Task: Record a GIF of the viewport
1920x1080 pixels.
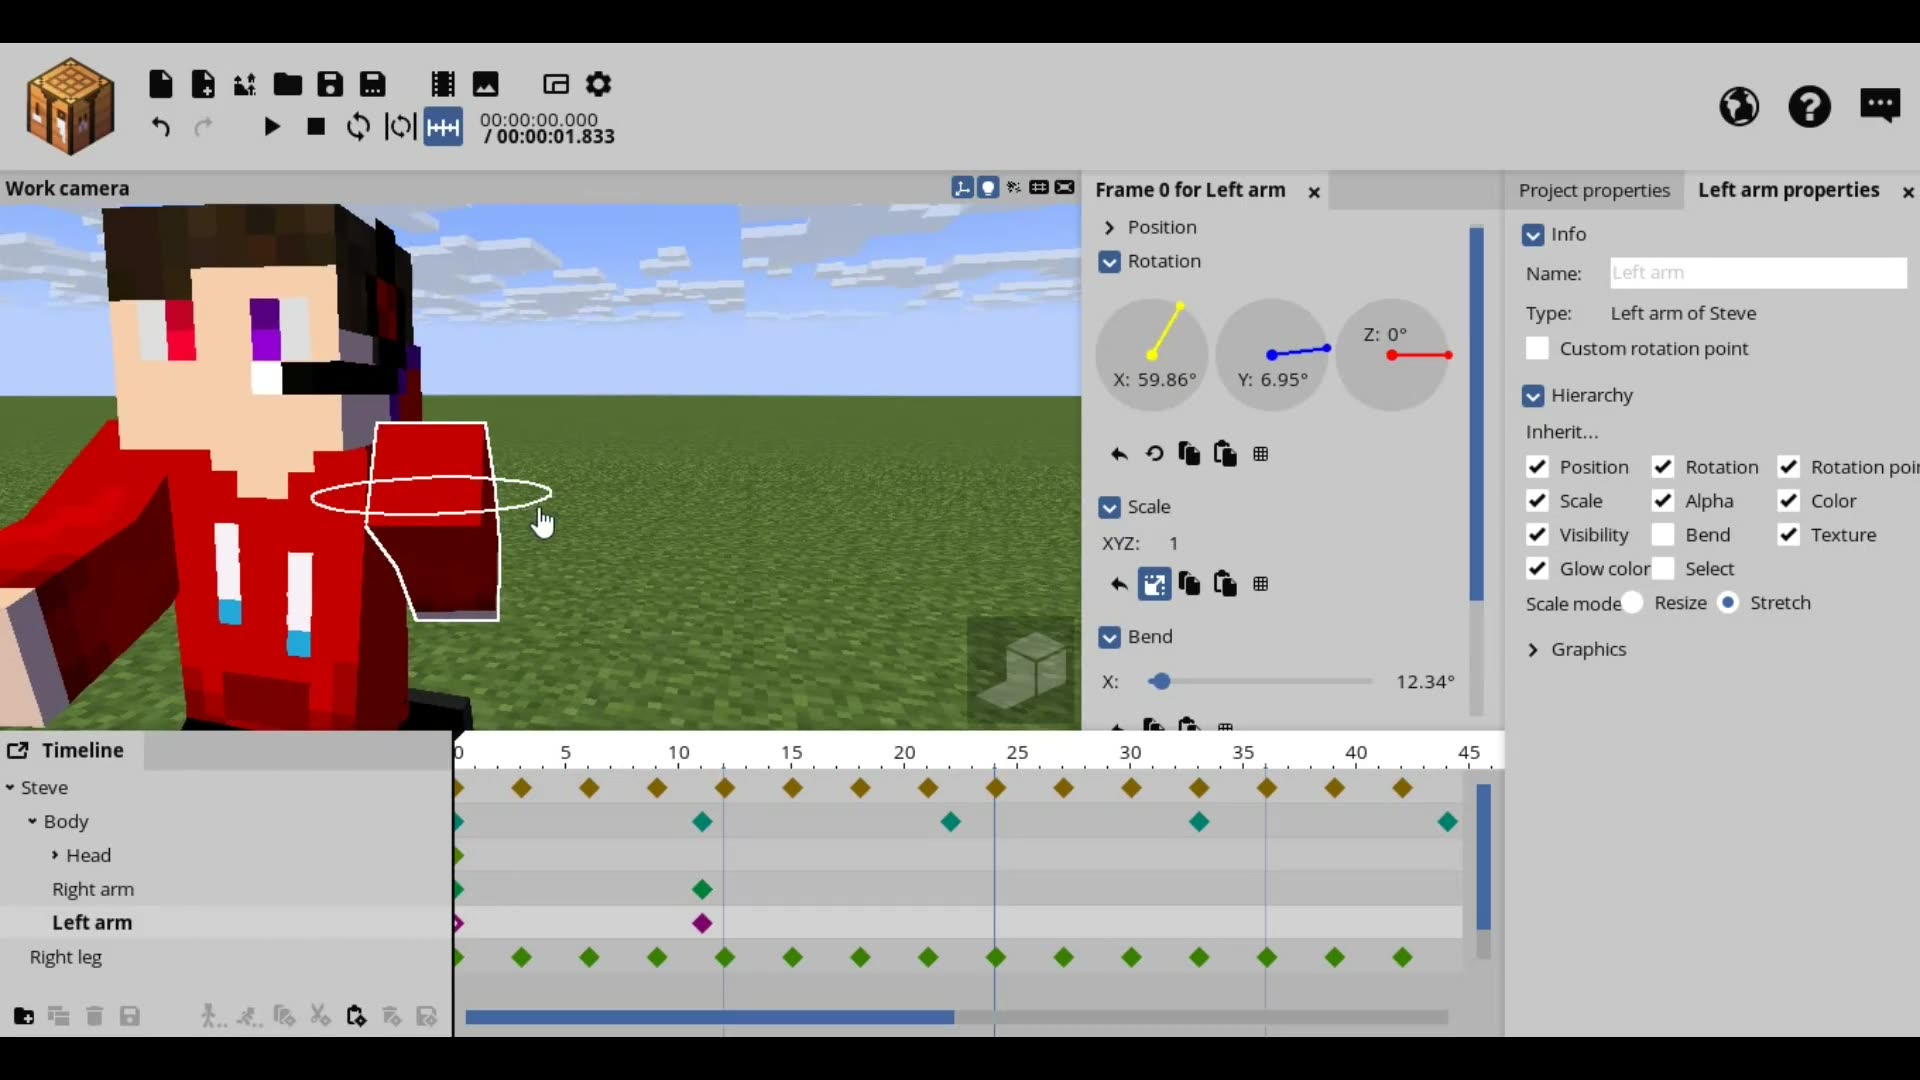Action: point(443,84)
